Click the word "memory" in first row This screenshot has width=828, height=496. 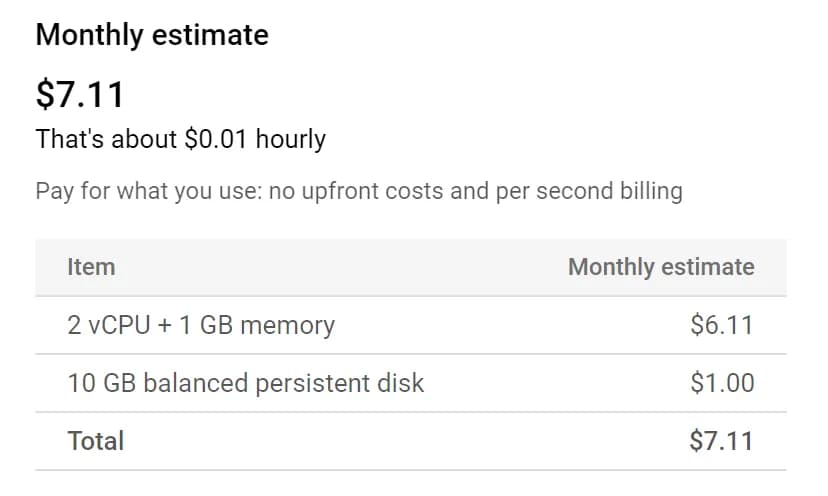287,325
